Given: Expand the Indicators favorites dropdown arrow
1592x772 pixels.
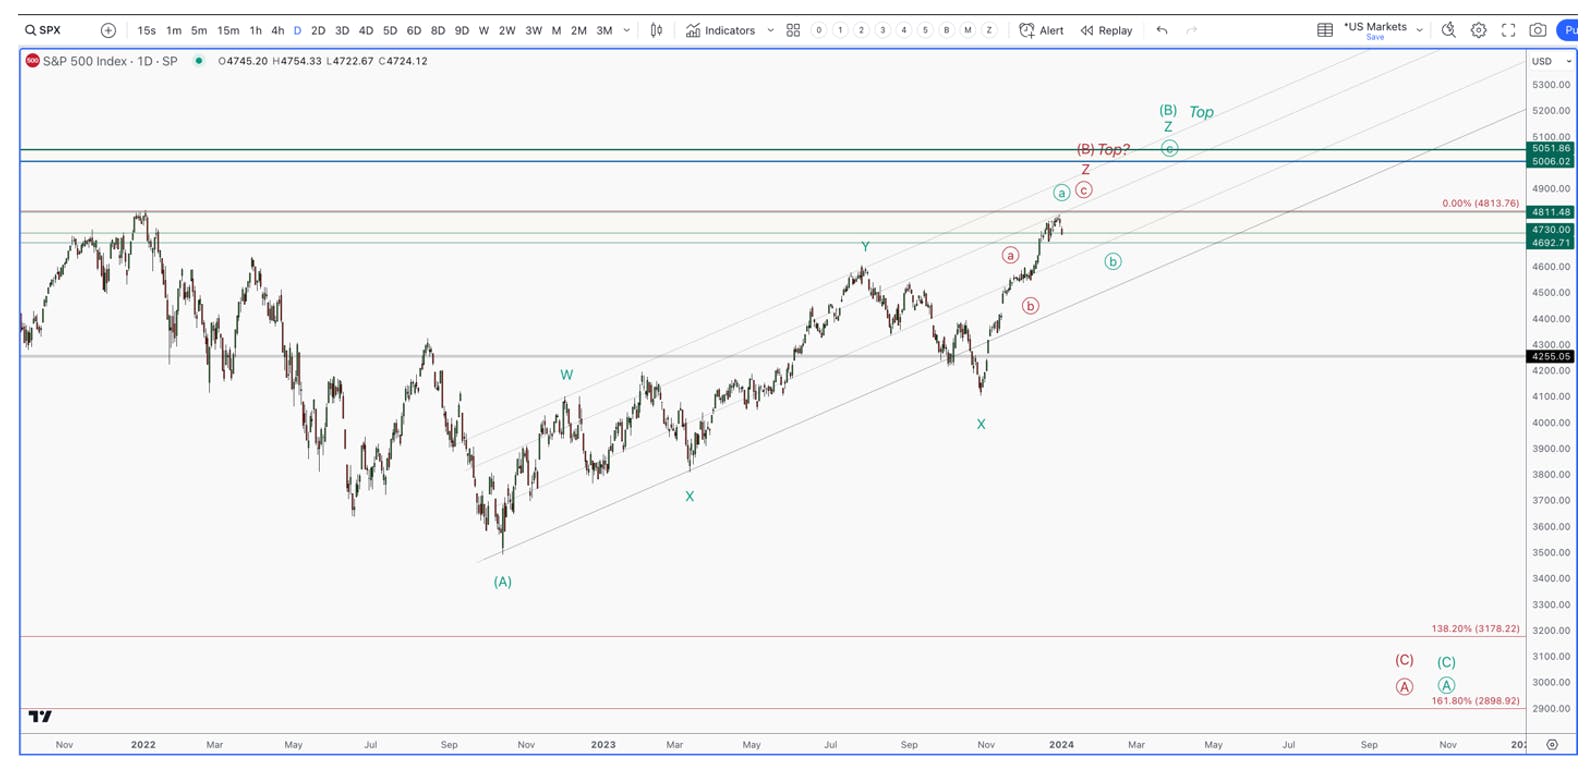Looking at the screenshot, I should (x=770, y=31).
